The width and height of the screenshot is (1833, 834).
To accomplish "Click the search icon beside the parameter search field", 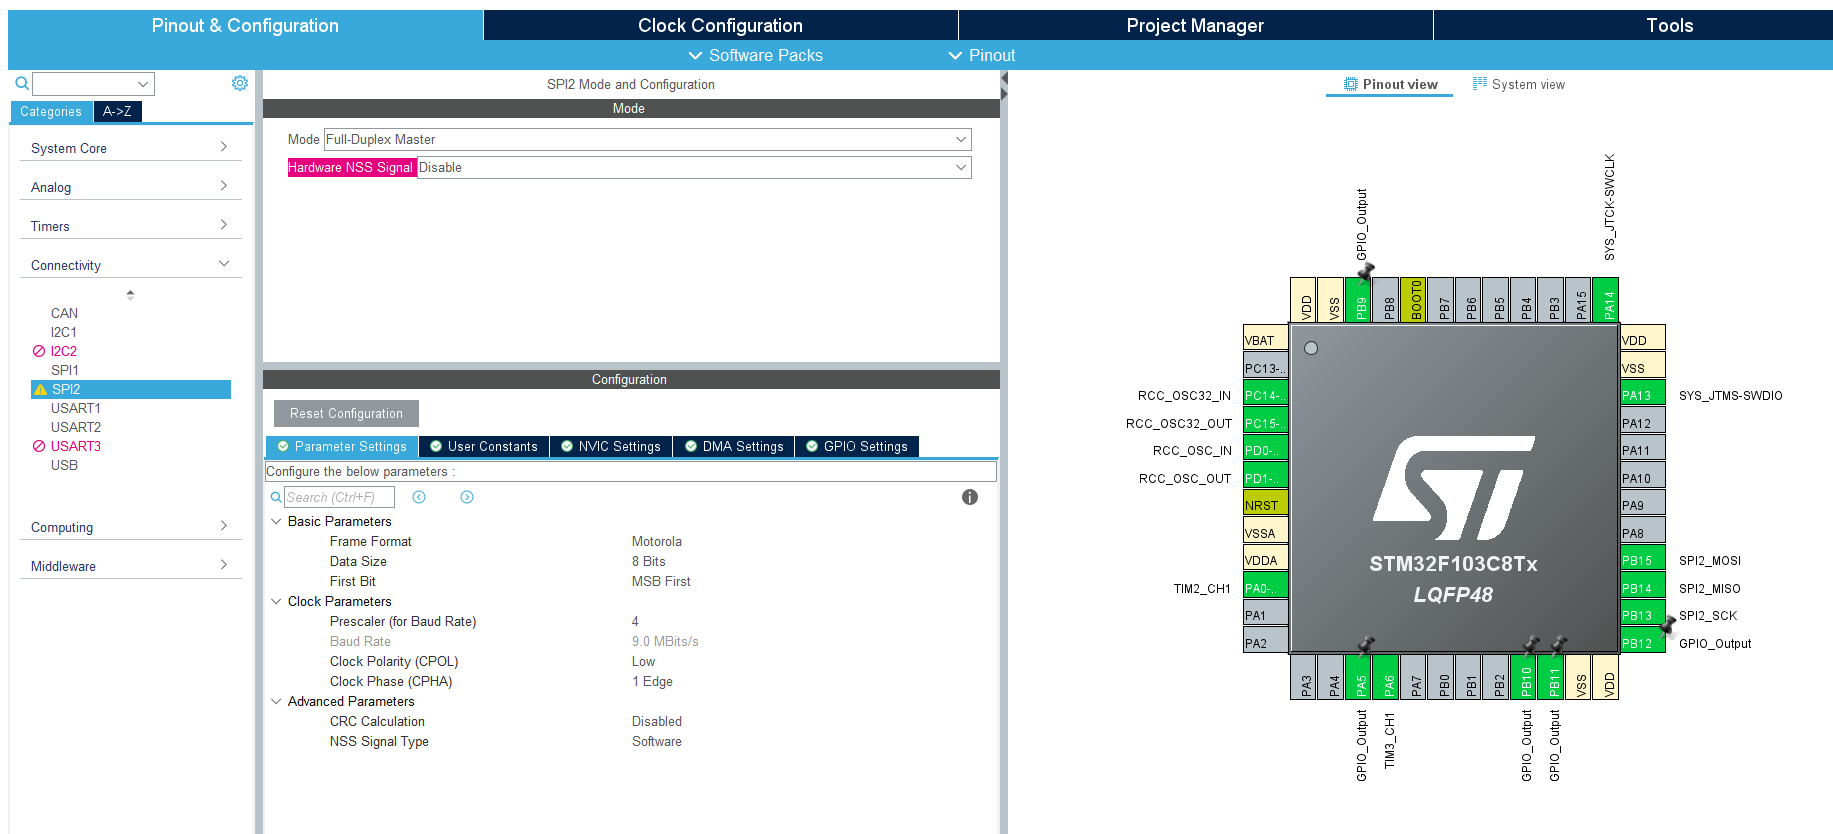I will 276,497.
